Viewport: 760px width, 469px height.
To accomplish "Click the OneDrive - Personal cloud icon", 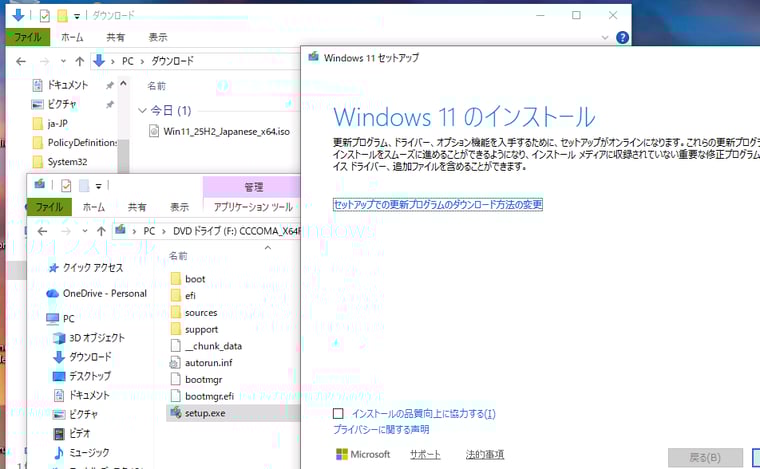I will [53, 293].
